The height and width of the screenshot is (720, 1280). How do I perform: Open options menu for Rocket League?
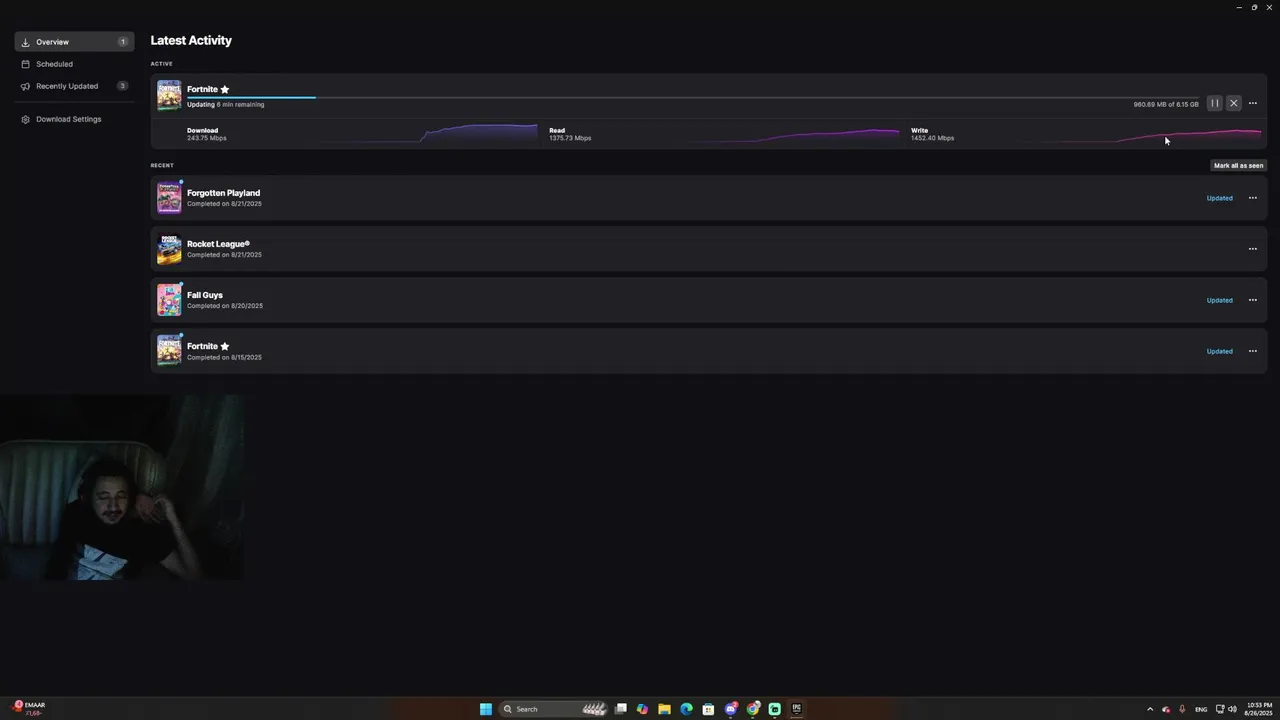tap(1253, 249)
